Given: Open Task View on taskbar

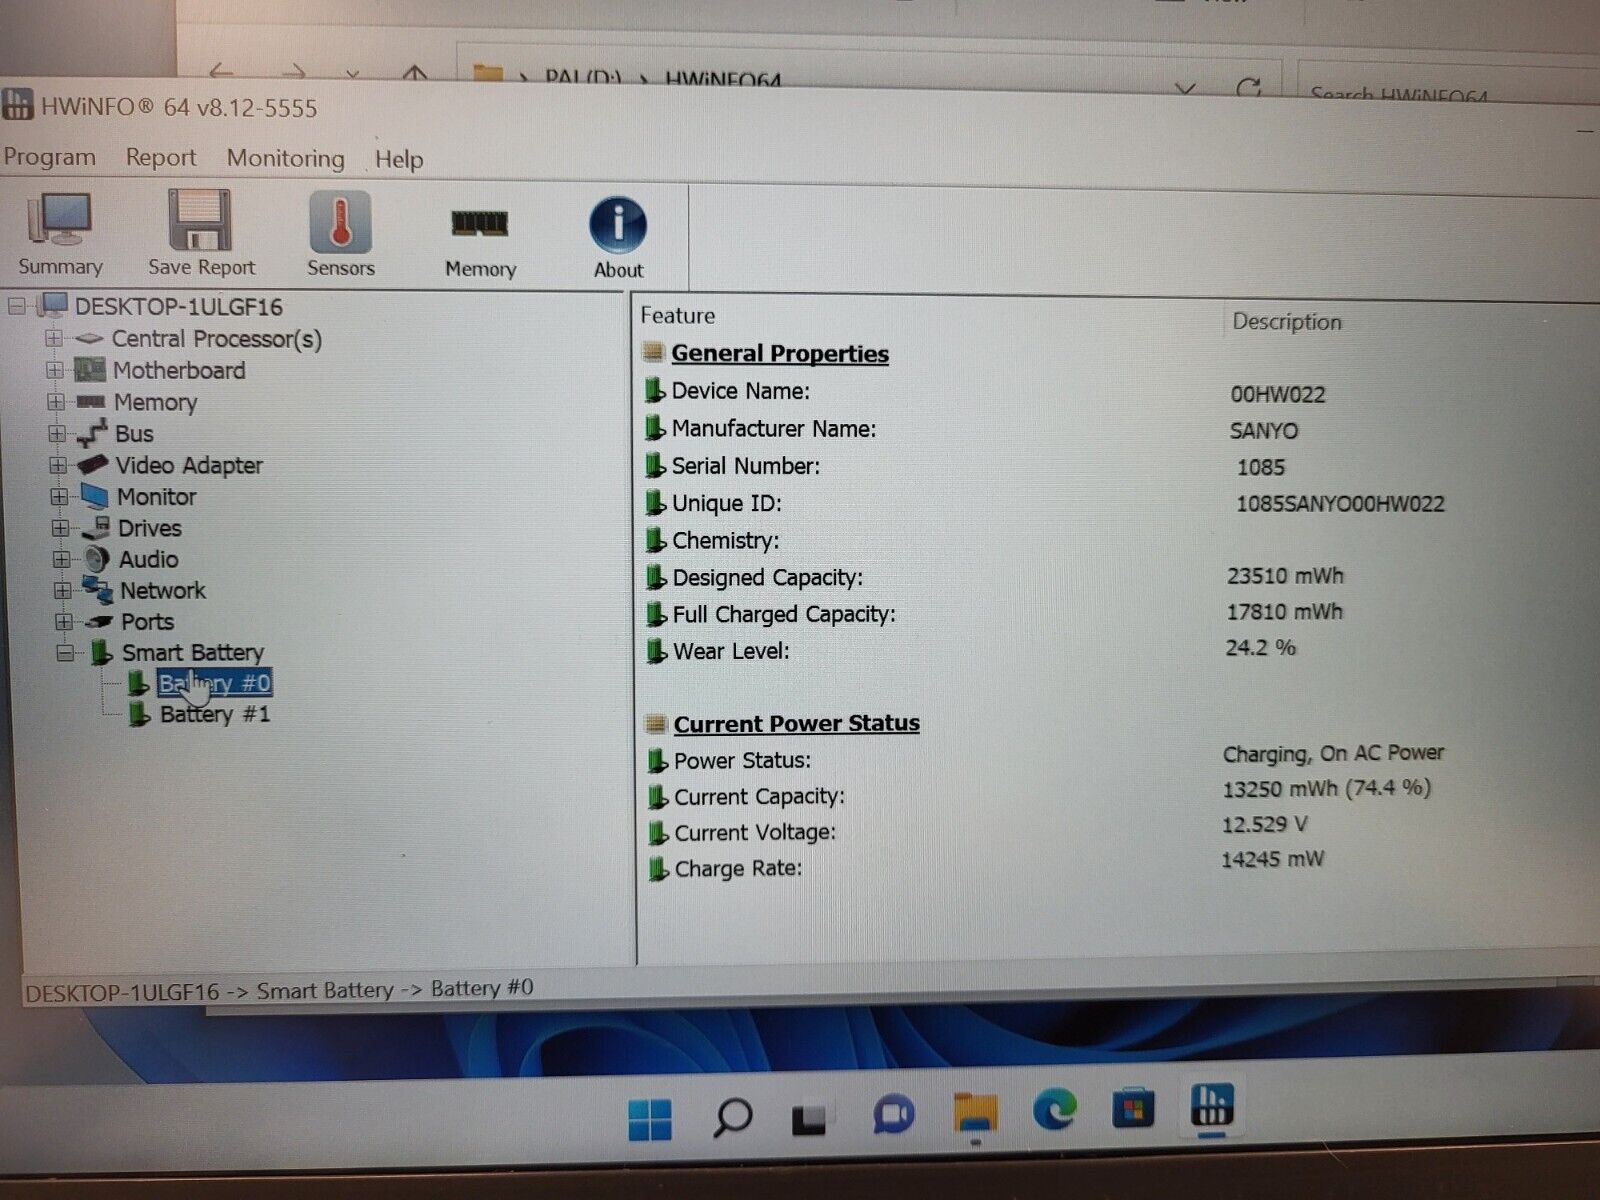Looking at the screenshot, I should tap(809, 1119).
